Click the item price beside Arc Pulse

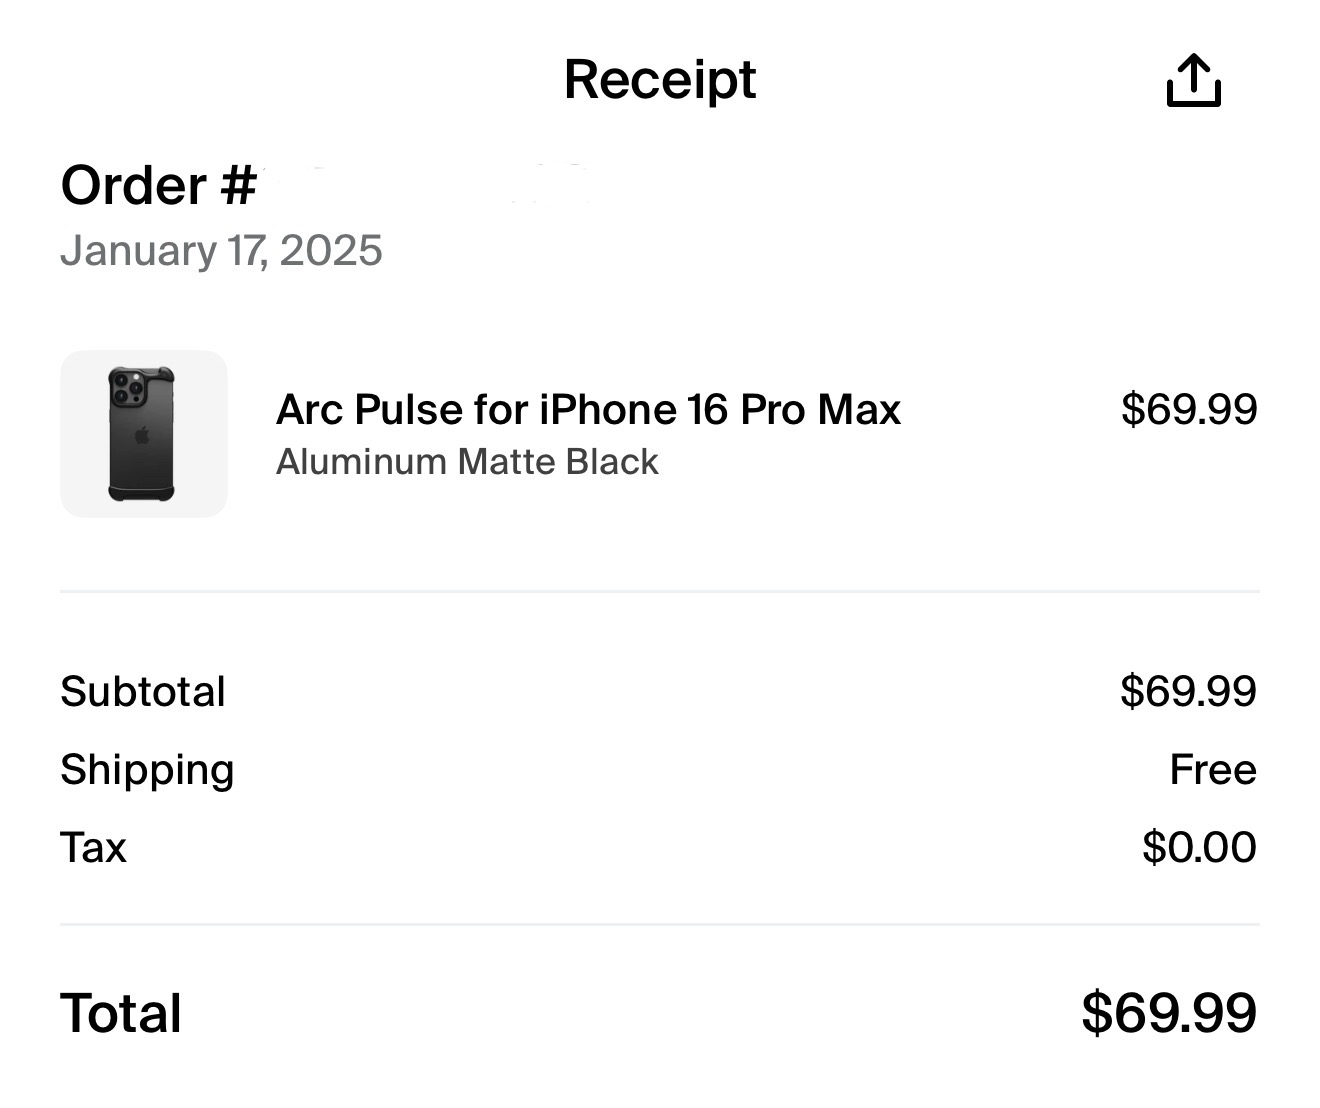click(x=1189, y=409)
